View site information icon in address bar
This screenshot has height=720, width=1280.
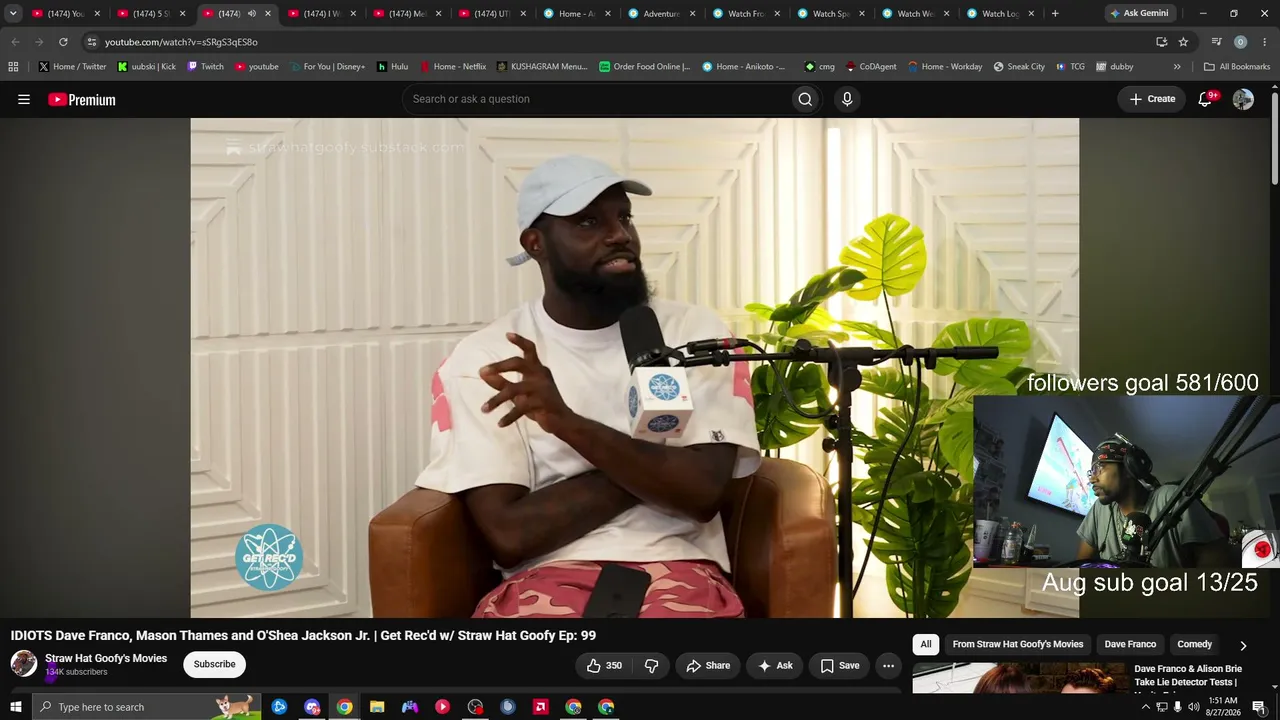click(92, 42)
